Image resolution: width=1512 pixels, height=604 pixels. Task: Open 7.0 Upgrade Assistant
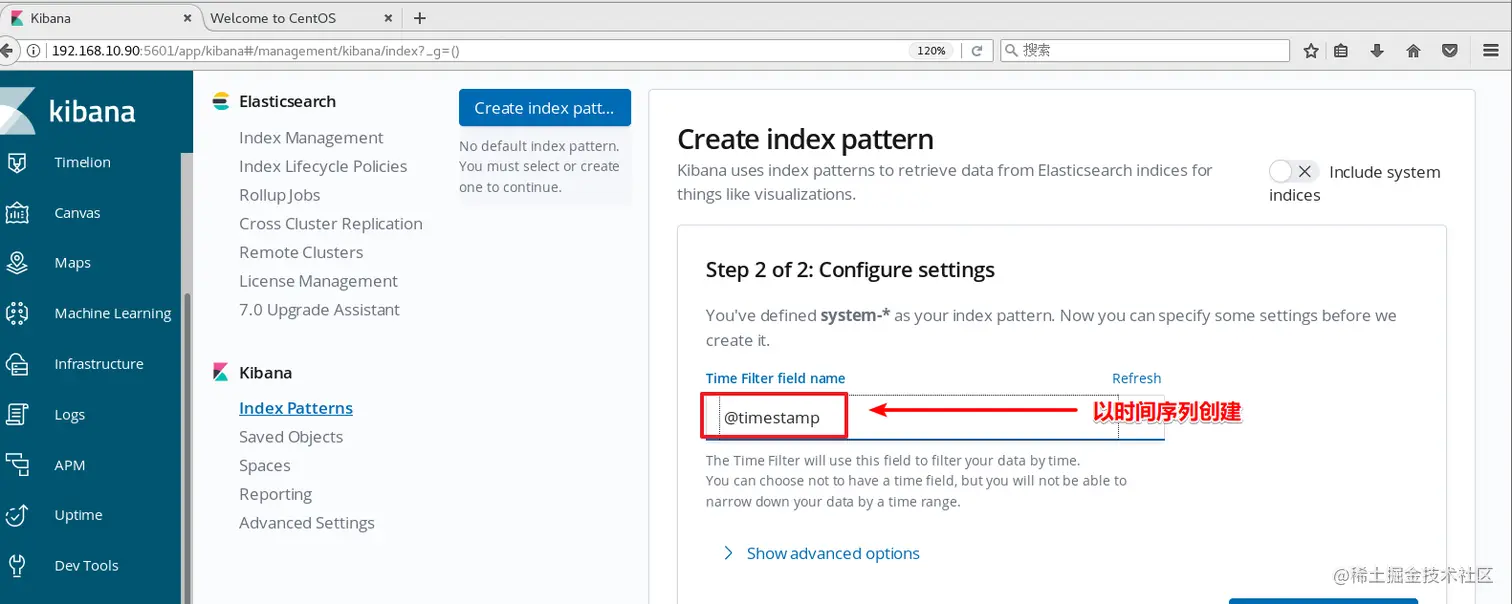(319, 310)
